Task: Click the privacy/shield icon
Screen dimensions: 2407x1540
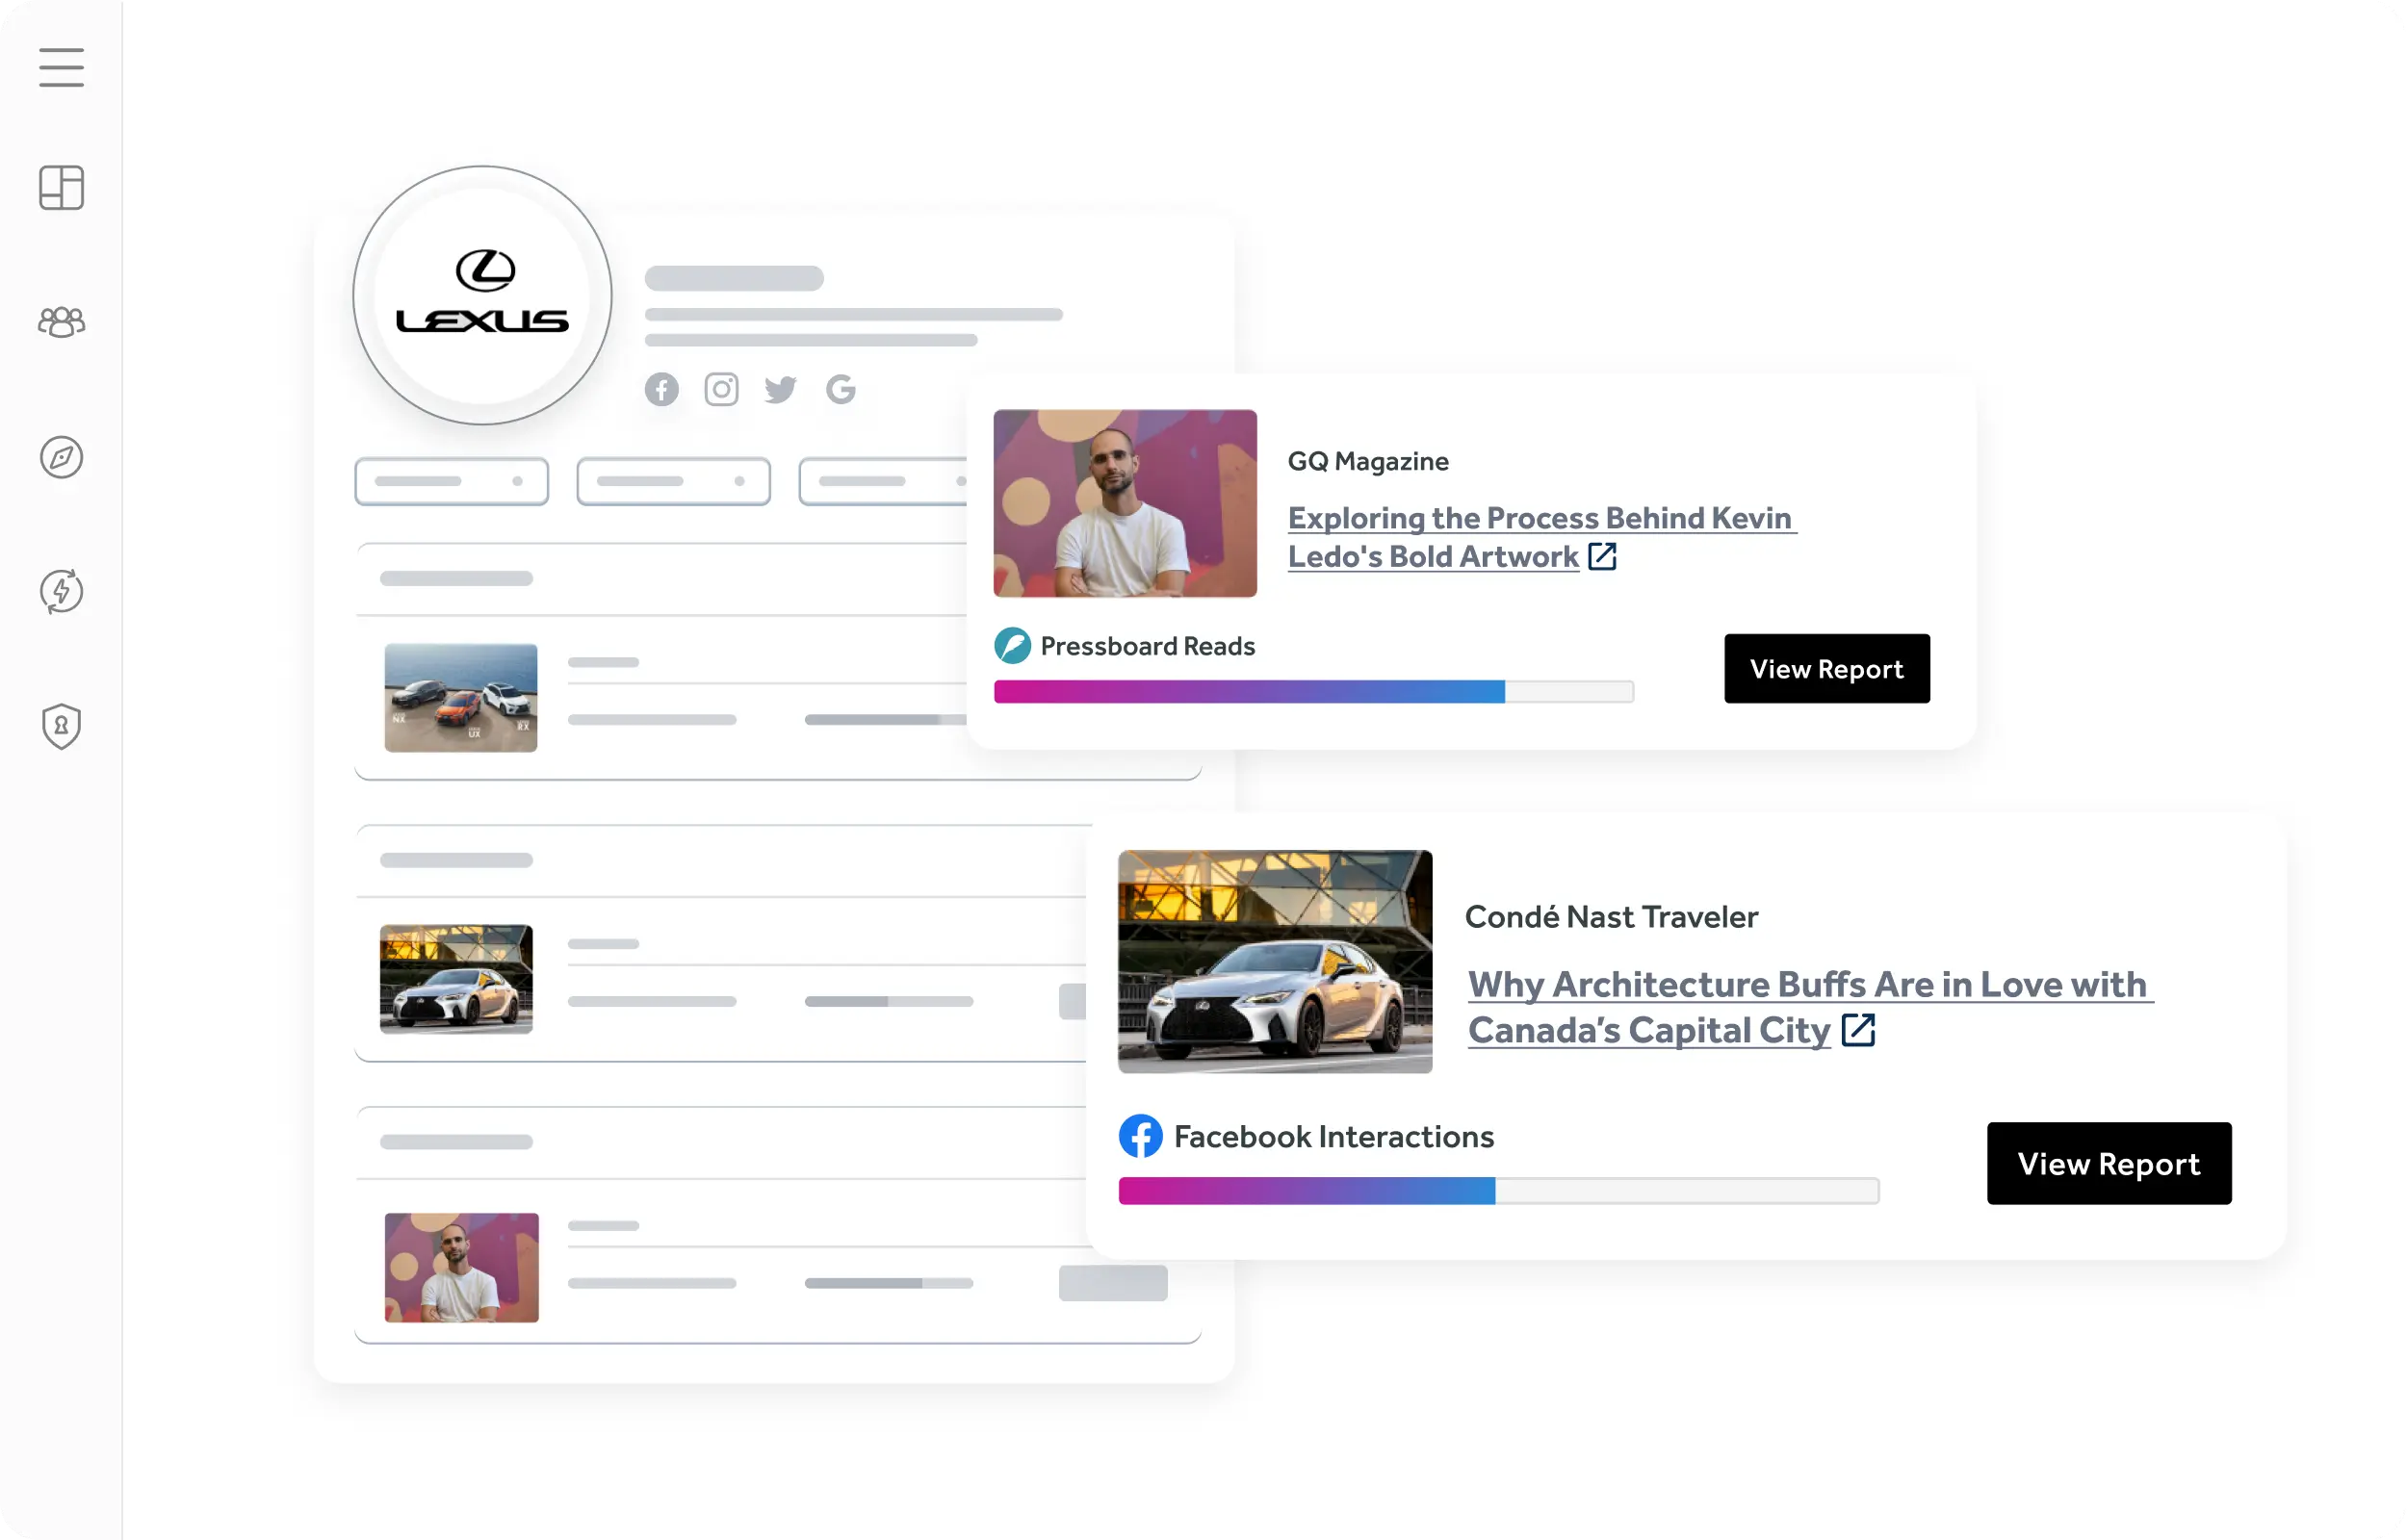Action: click(60, 725)
